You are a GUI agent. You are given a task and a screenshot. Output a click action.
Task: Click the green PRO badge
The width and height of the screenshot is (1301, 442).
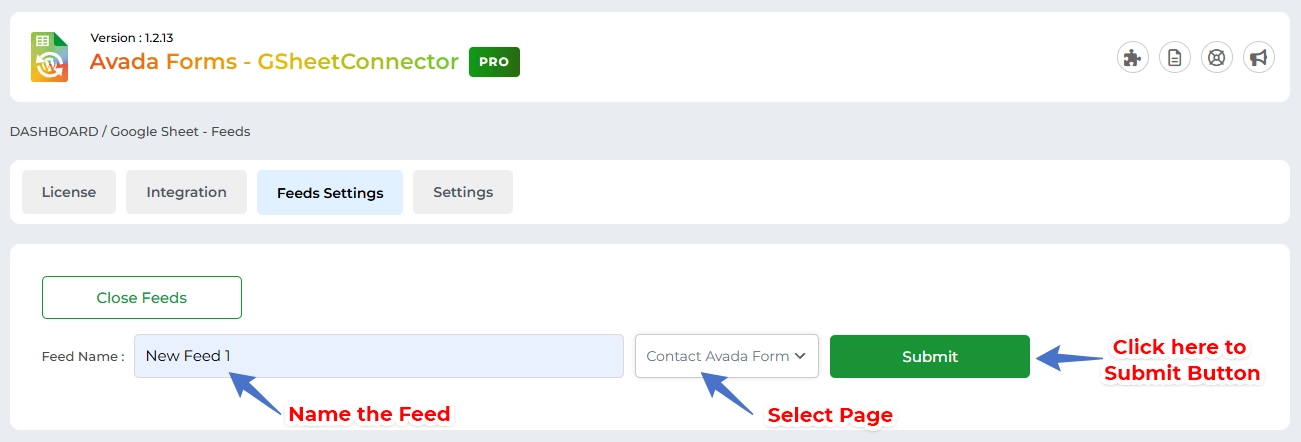(494, 61)
